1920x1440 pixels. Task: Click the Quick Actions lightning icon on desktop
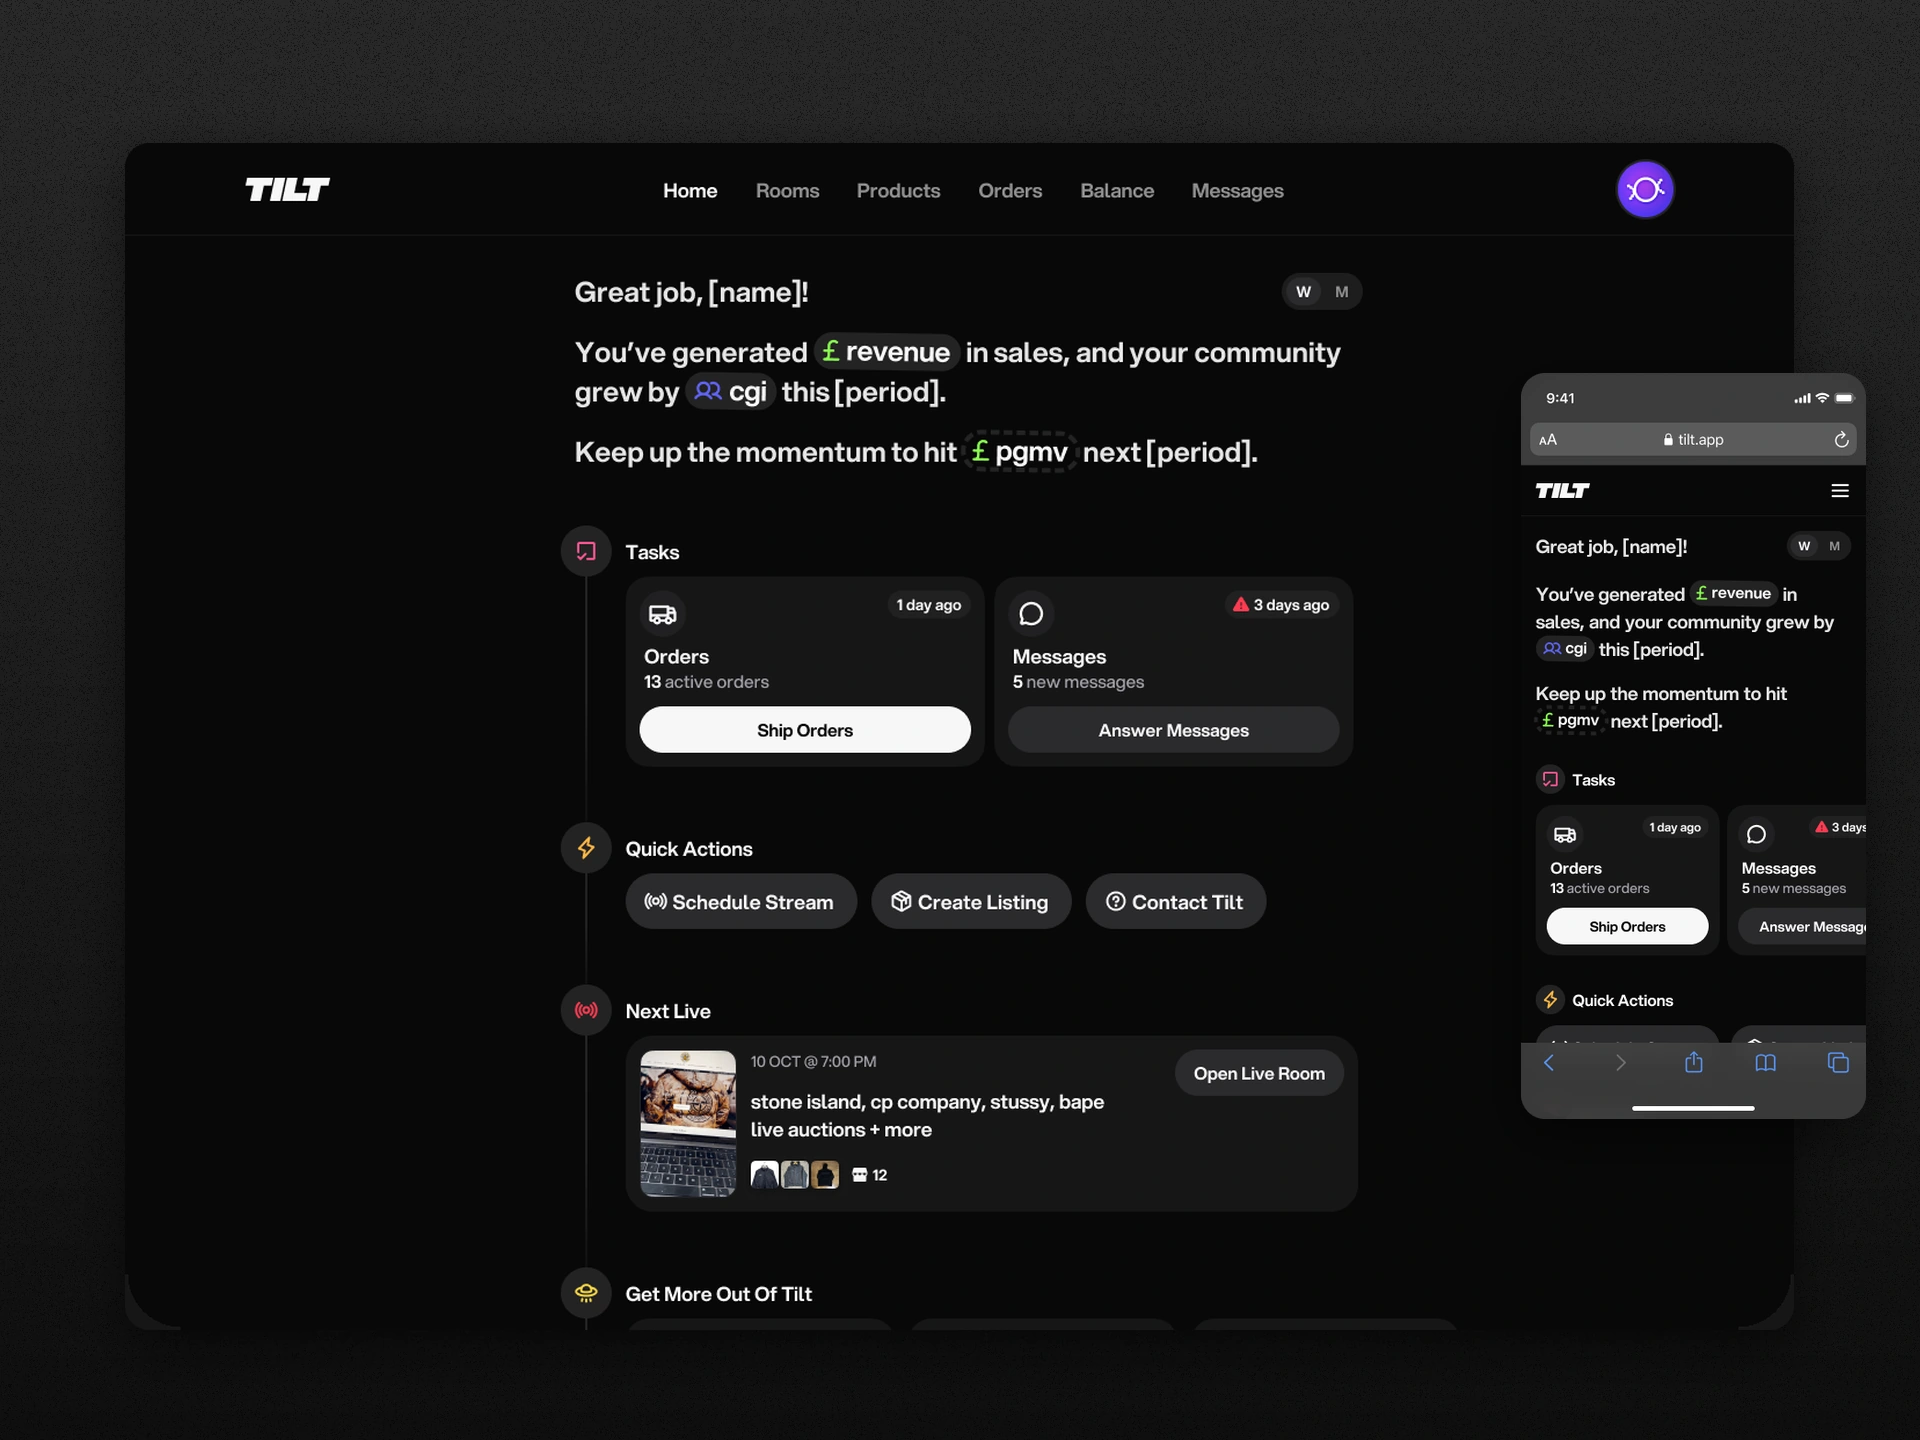pos(586,848)
